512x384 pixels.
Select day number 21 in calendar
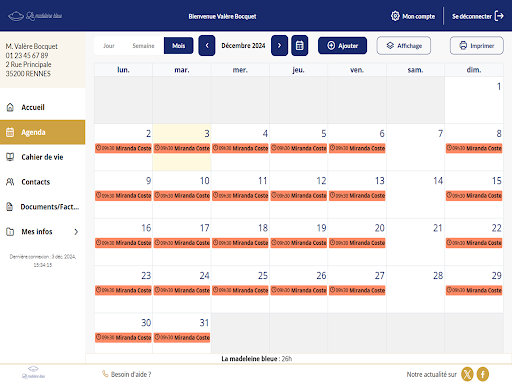(x=438, y=228)
